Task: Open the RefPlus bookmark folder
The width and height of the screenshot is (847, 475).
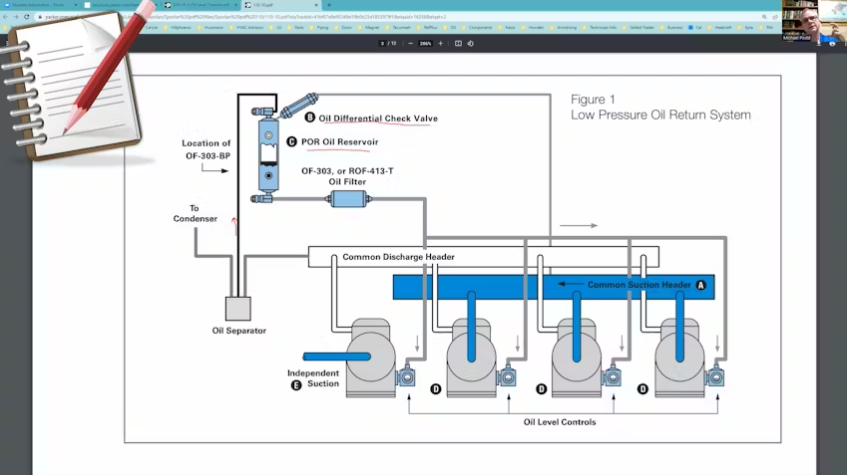Action: 427,28
